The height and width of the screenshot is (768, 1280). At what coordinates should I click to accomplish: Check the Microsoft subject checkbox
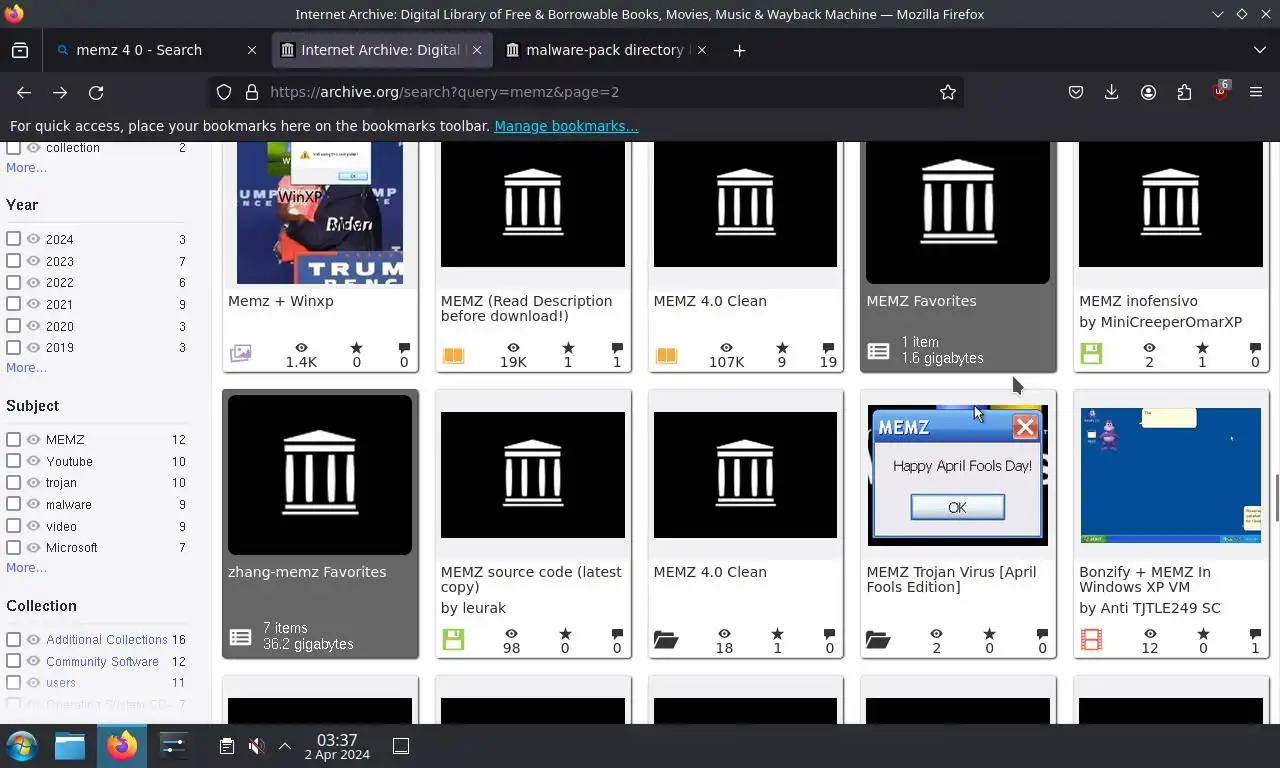coord(13,547)
